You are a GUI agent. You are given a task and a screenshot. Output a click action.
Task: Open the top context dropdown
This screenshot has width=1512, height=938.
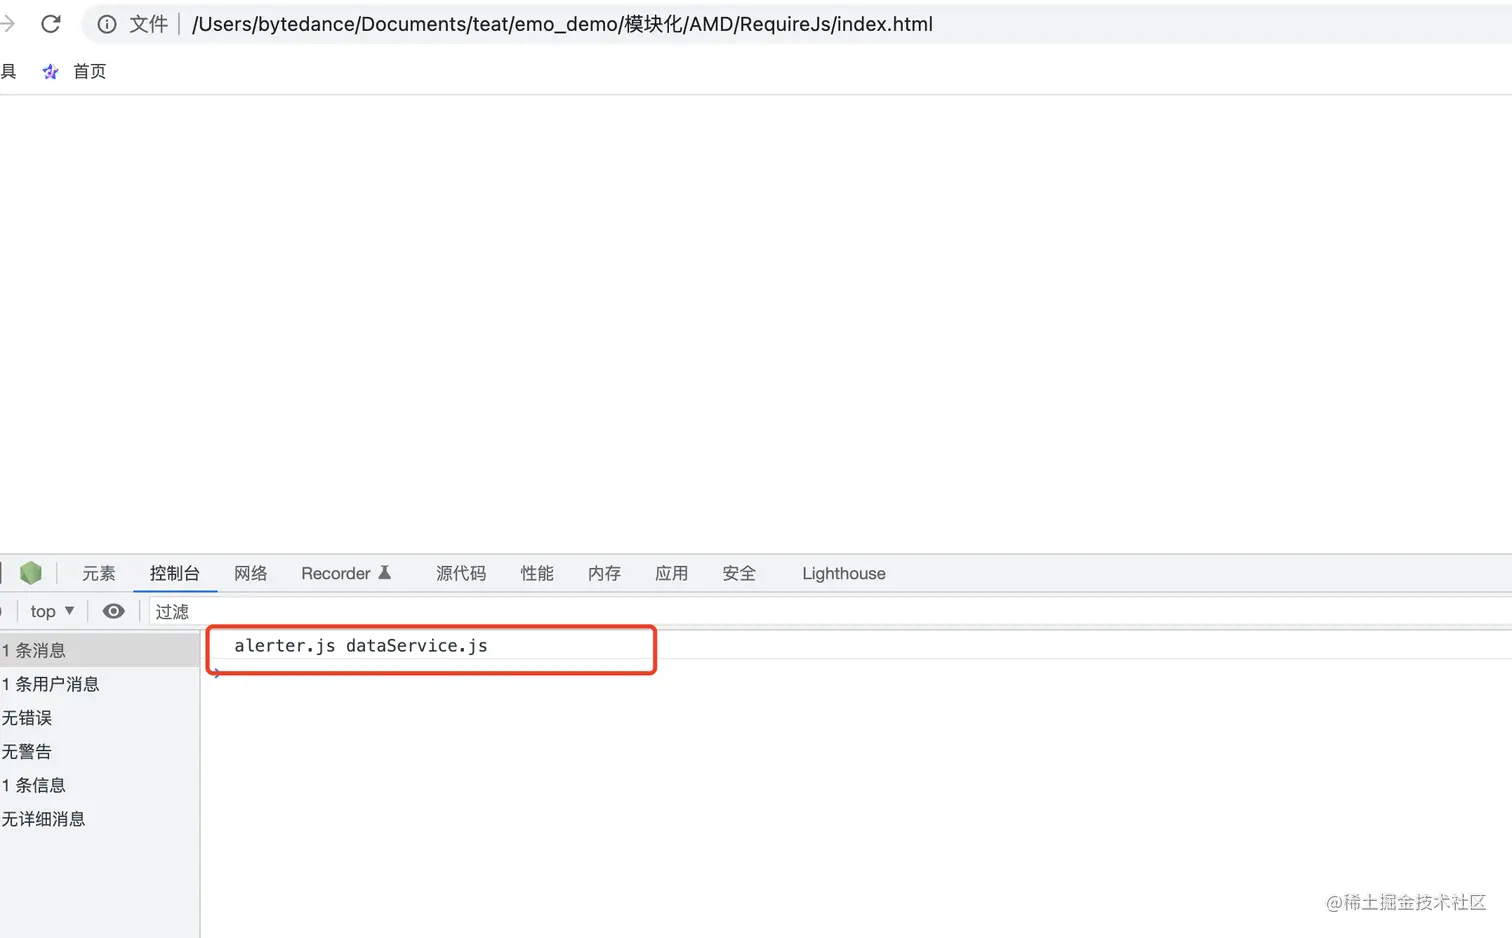coord(52,611)
